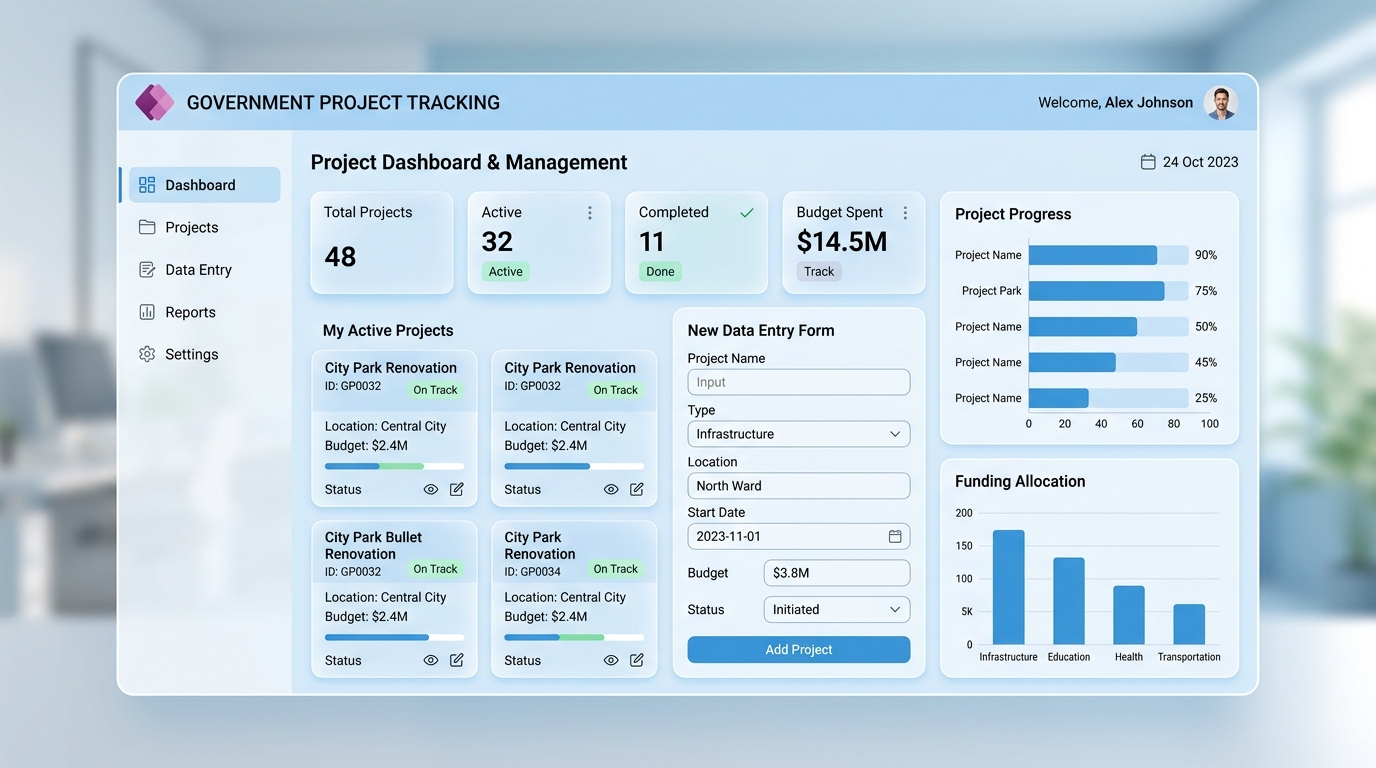Click the Add Project button
The image size is (1376, 768).
coord(799,650)
